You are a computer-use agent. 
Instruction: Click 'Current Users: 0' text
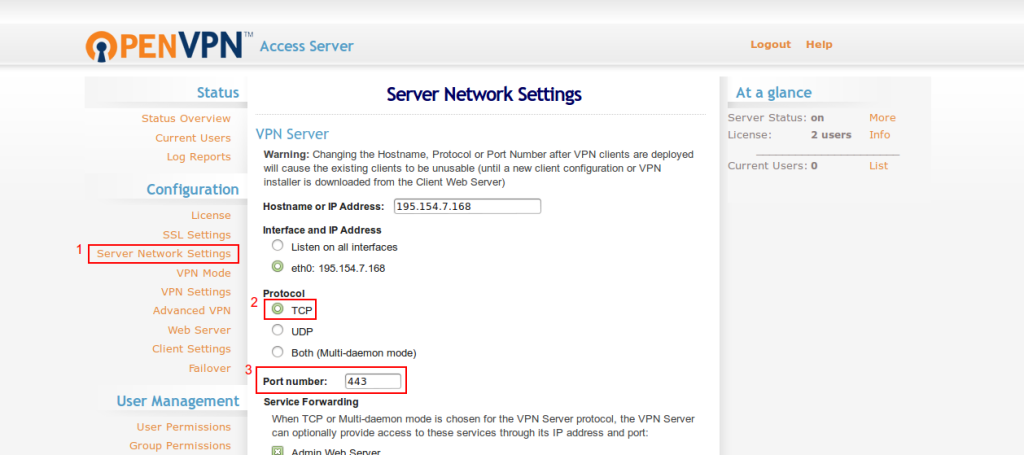pyautogui.click(x=773, y=166)
